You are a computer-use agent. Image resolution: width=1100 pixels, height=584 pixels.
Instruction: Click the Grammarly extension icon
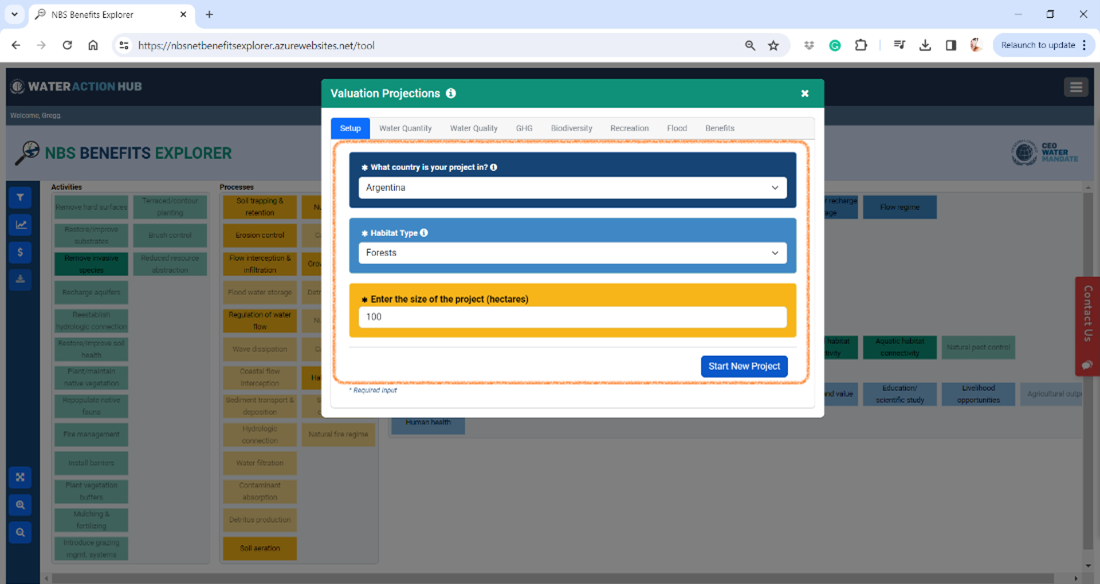835,45
